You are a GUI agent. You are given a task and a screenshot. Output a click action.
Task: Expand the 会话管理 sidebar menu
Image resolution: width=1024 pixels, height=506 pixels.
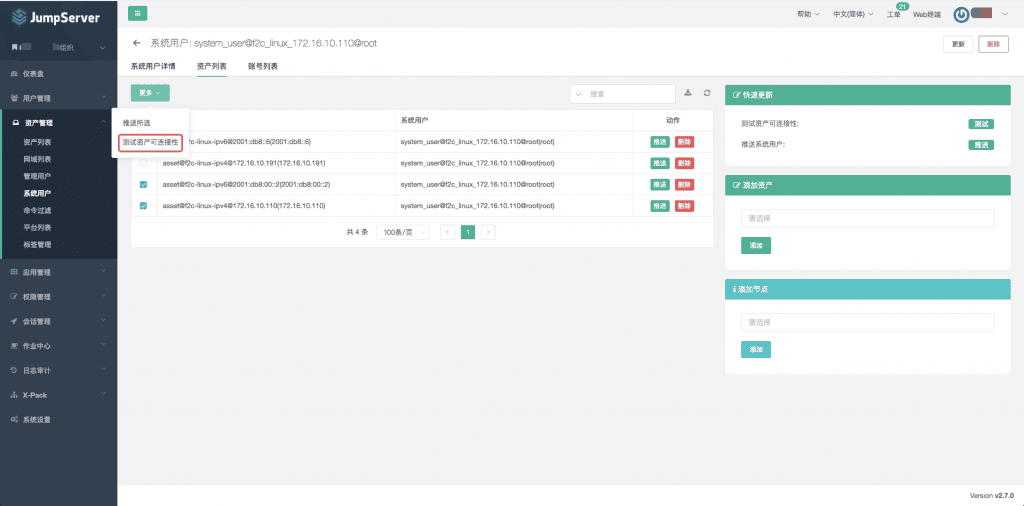coord(59,321)
